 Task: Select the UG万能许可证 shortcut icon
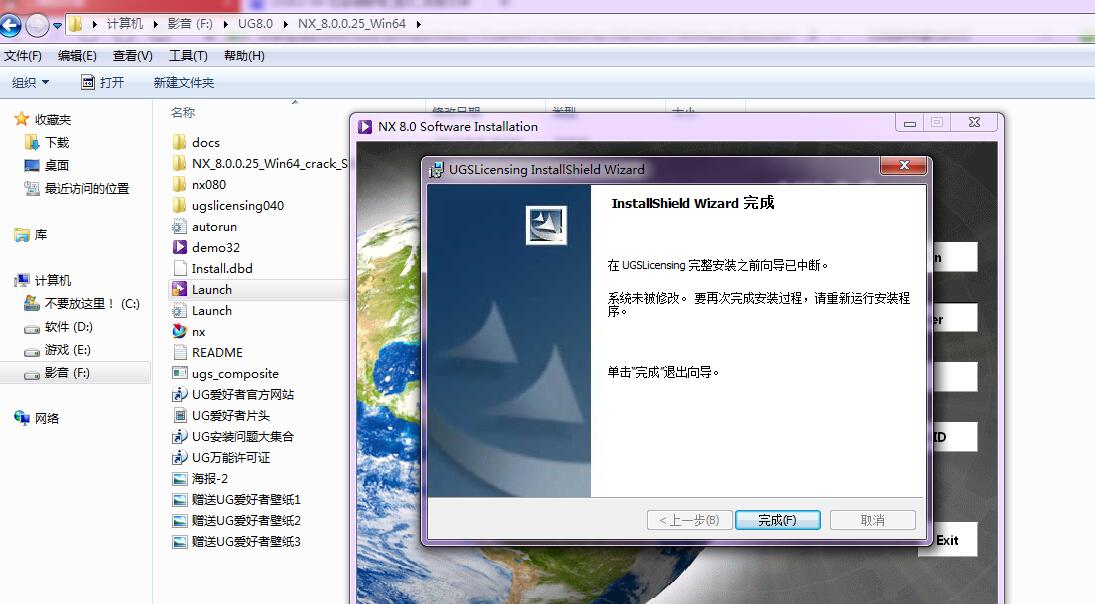pyautogui.click(x=179, y=457)
